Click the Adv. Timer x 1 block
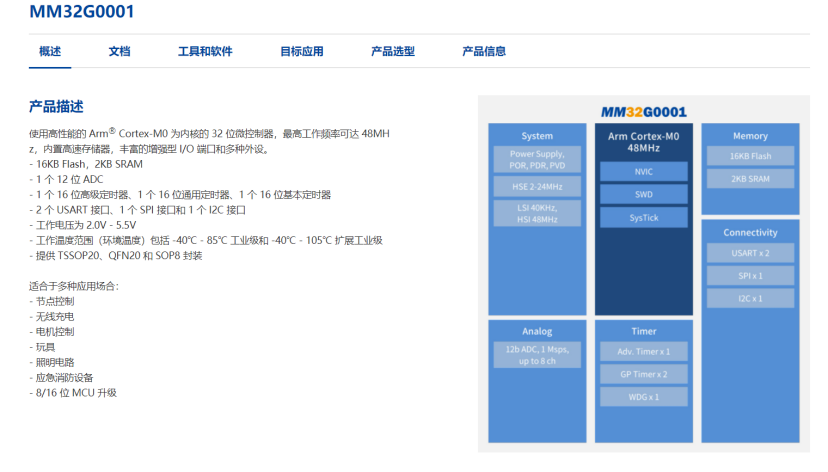 tap(643, 351)
